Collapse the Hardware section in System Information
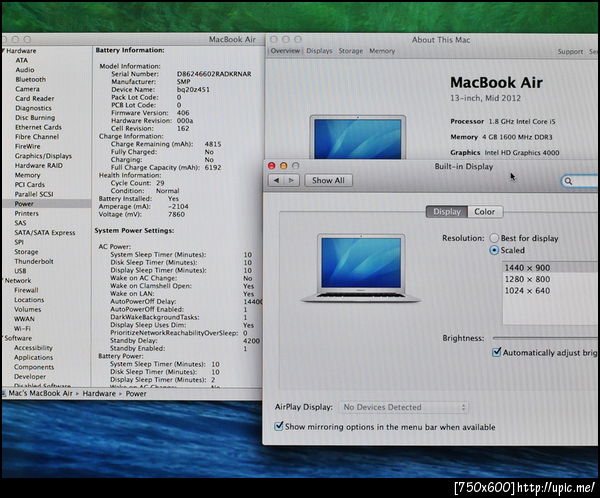The image size is (600, 498). 3,51
